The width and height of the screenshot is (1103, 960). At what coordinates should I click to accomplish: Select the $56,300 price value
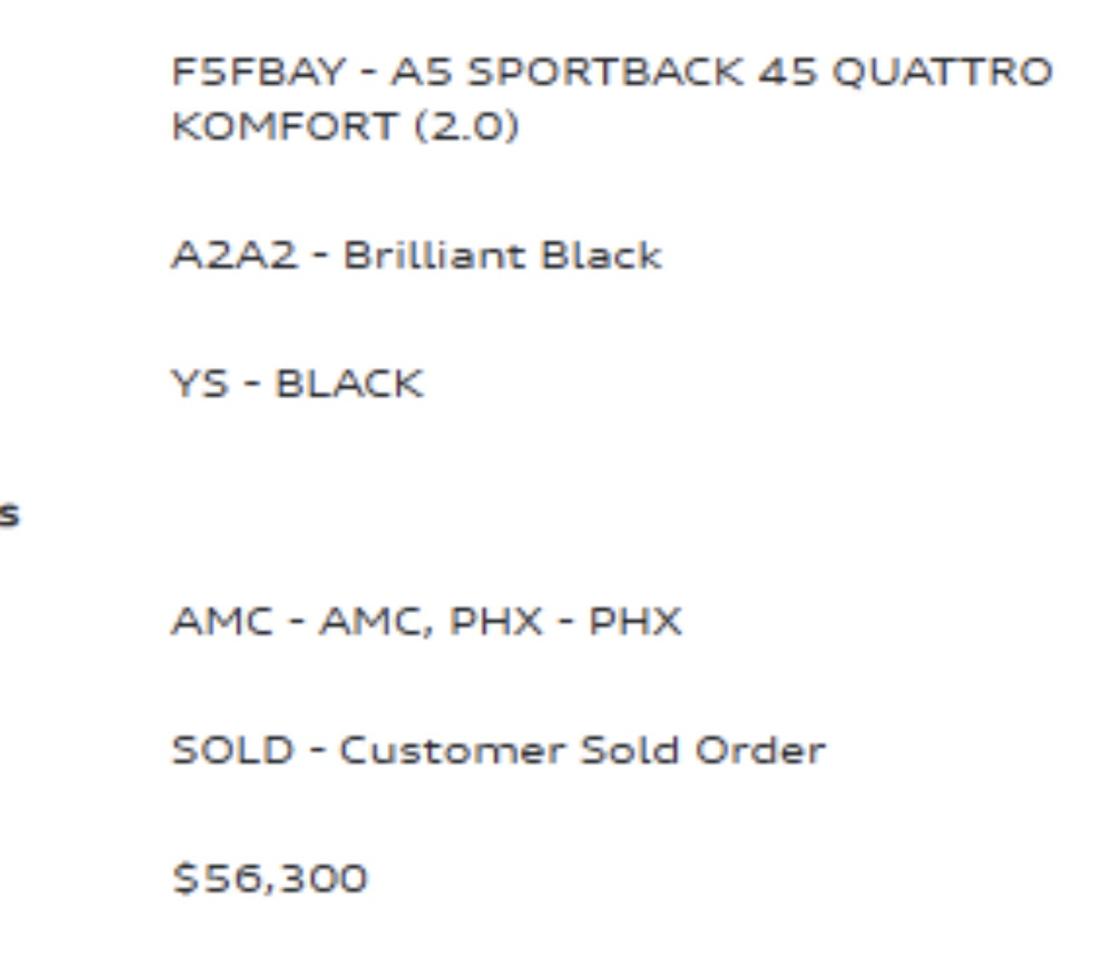tap(269, 879)
